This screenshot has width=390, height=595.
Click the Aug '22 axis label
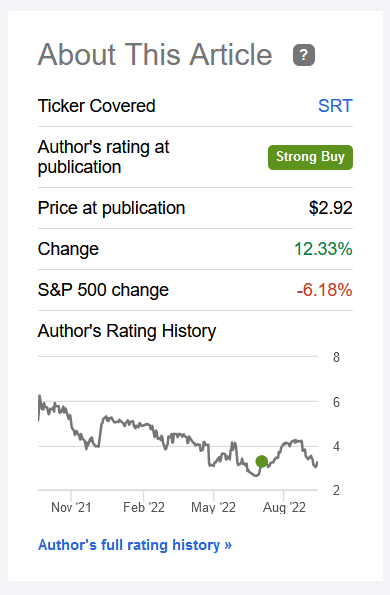284,507
